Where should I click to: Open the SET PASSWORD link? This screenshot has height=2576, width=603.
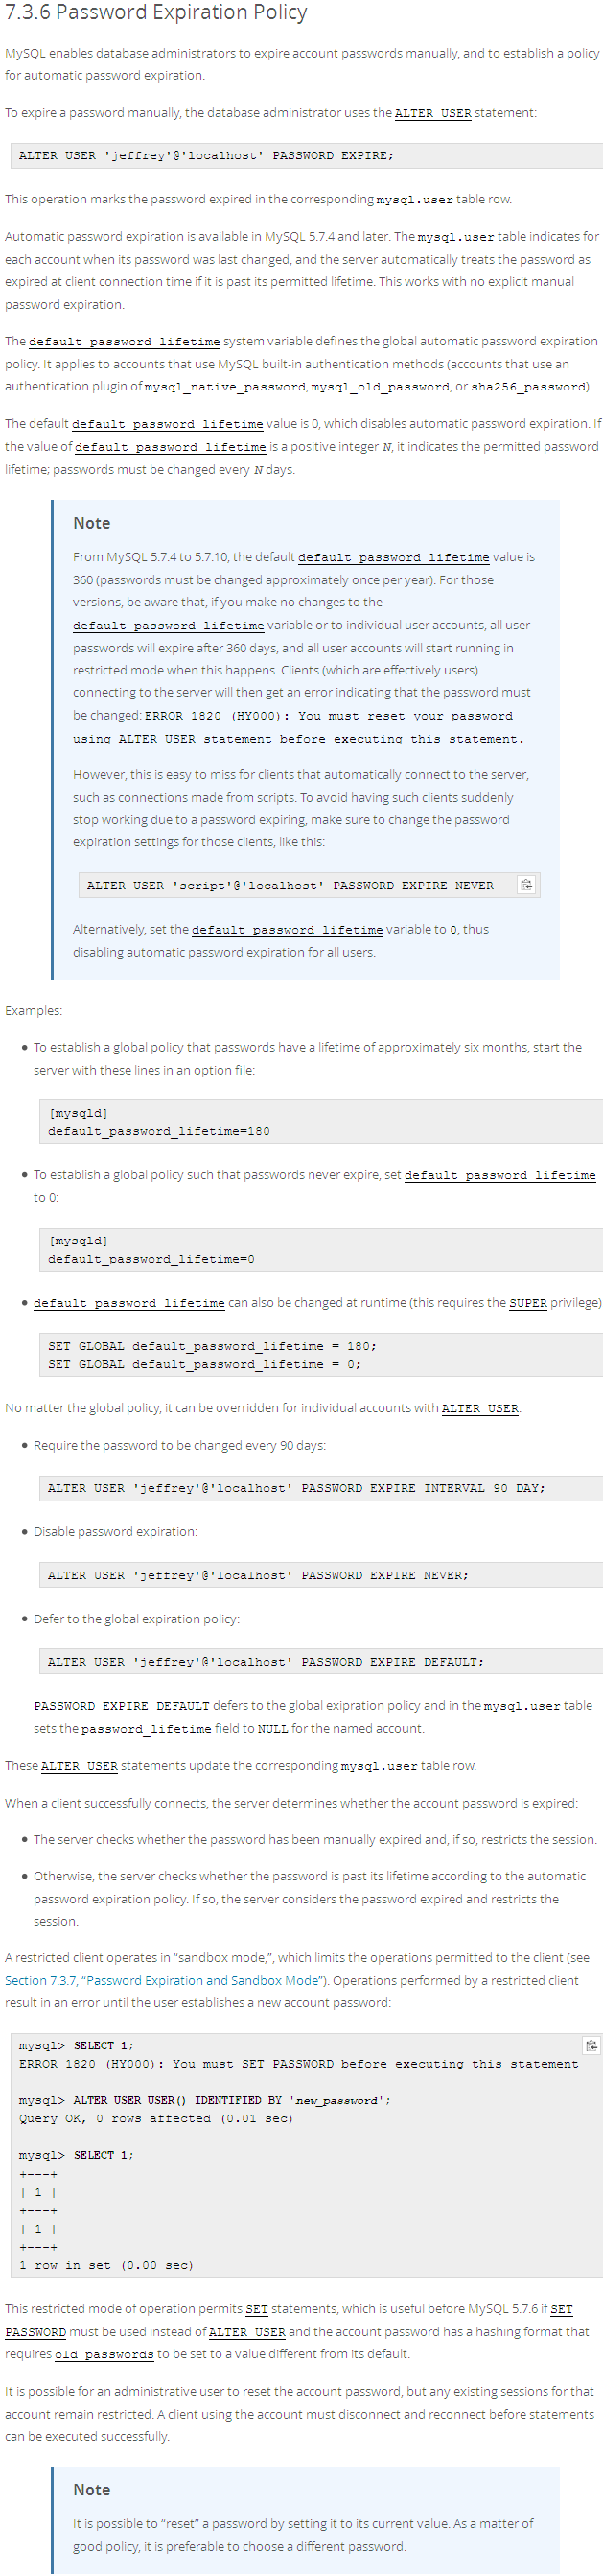[288, 2320]
